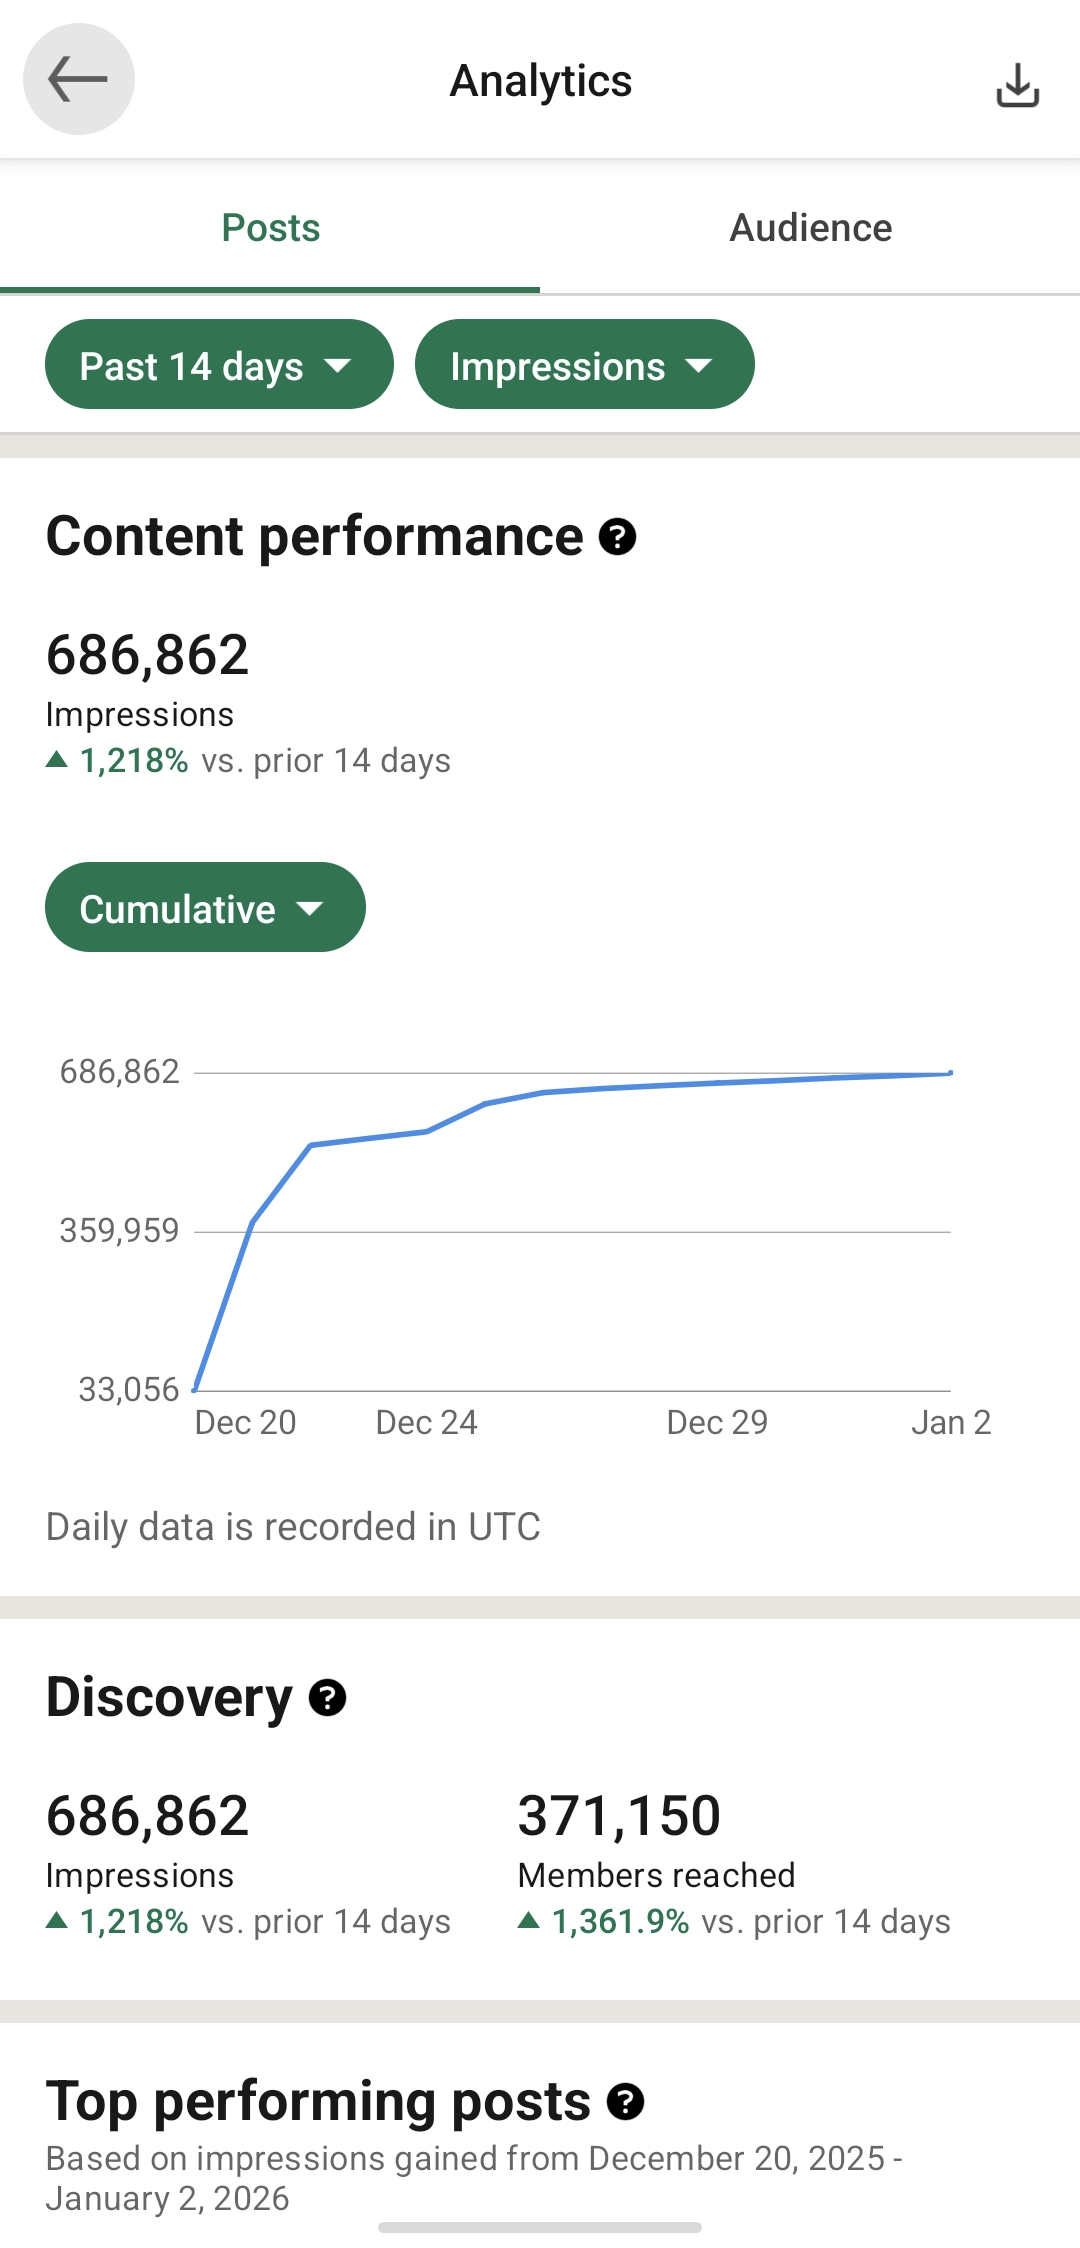Tap the chart's end point at Jan 2
This screenshot has width=1080, height=2248.
pos(950,1073)
